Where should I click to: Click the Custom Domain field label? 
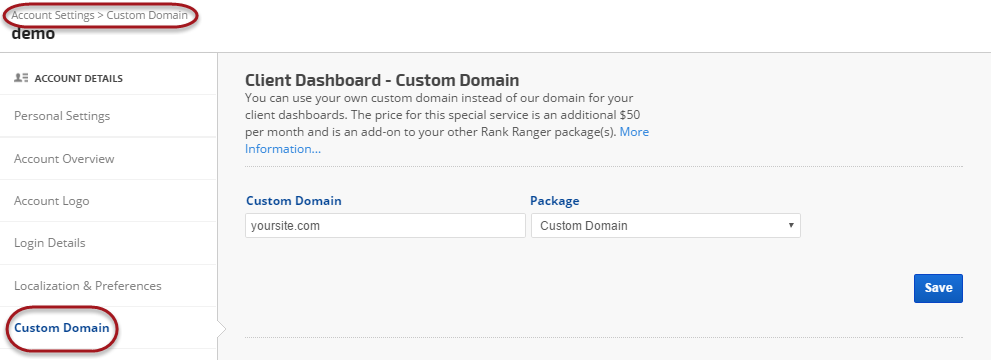[x=293, y=201]
